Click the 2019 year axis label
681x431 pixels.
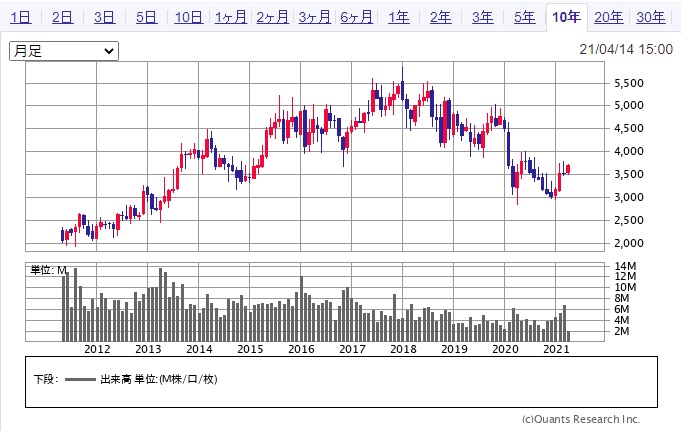pyautogui.click(x=454, y=349)
